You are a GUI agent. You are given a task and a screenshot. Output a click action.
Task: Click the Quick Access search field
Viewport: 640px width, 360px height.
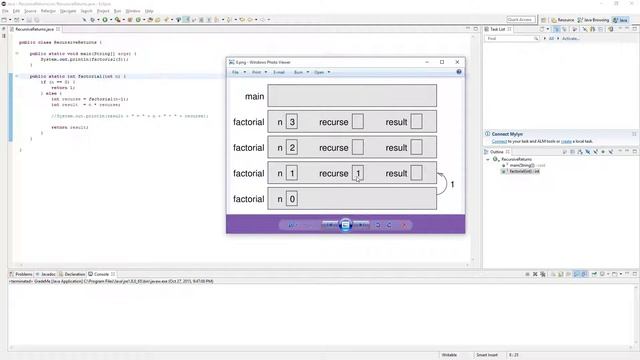[x=520, y=20]
